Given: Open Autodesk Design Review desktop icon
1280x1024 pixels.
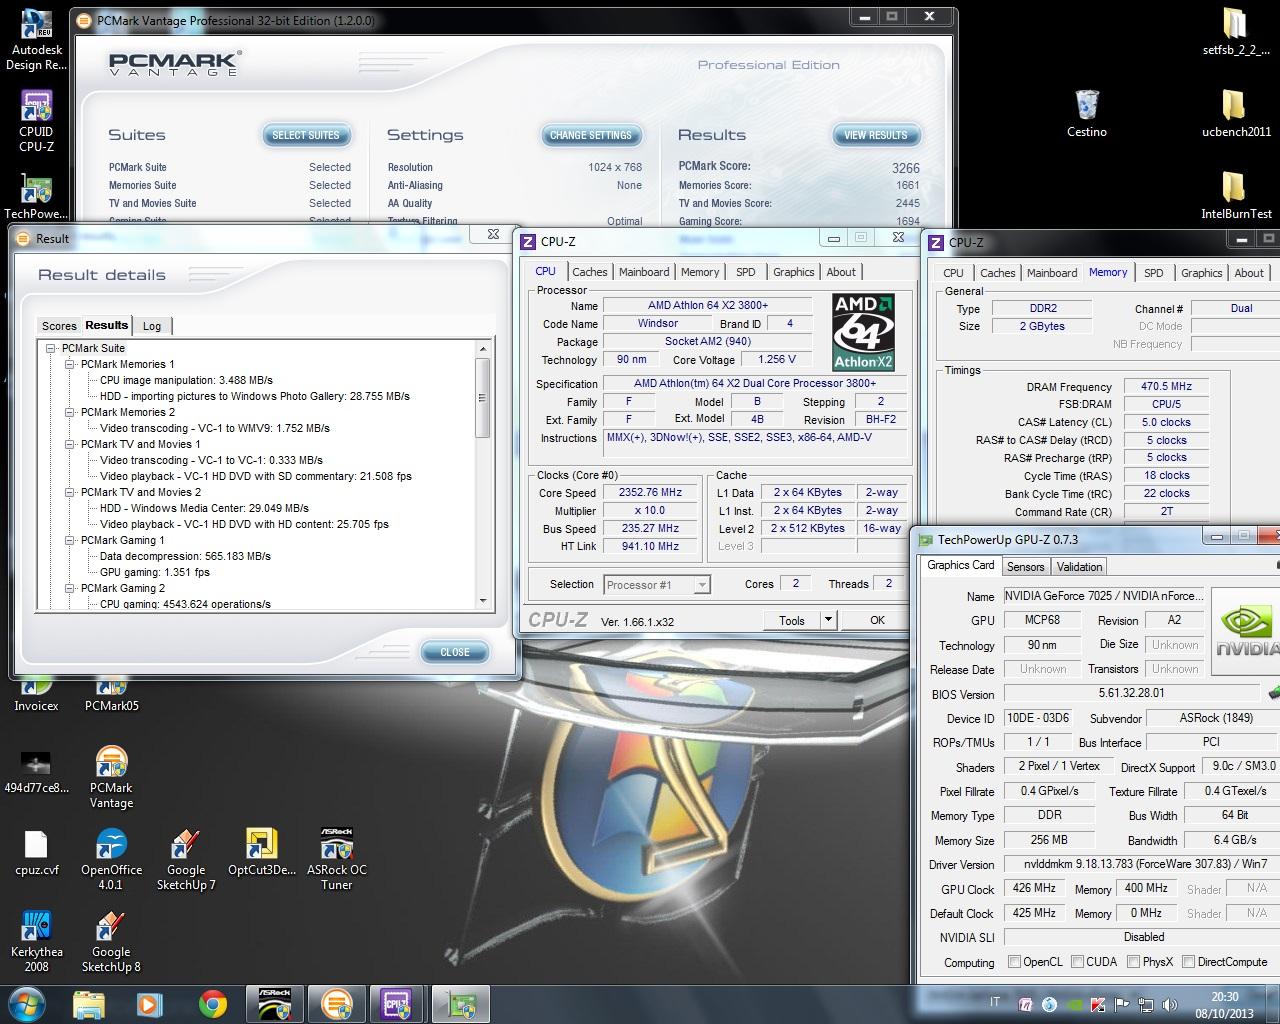Looking at the screenshot, I should (36, 40).
